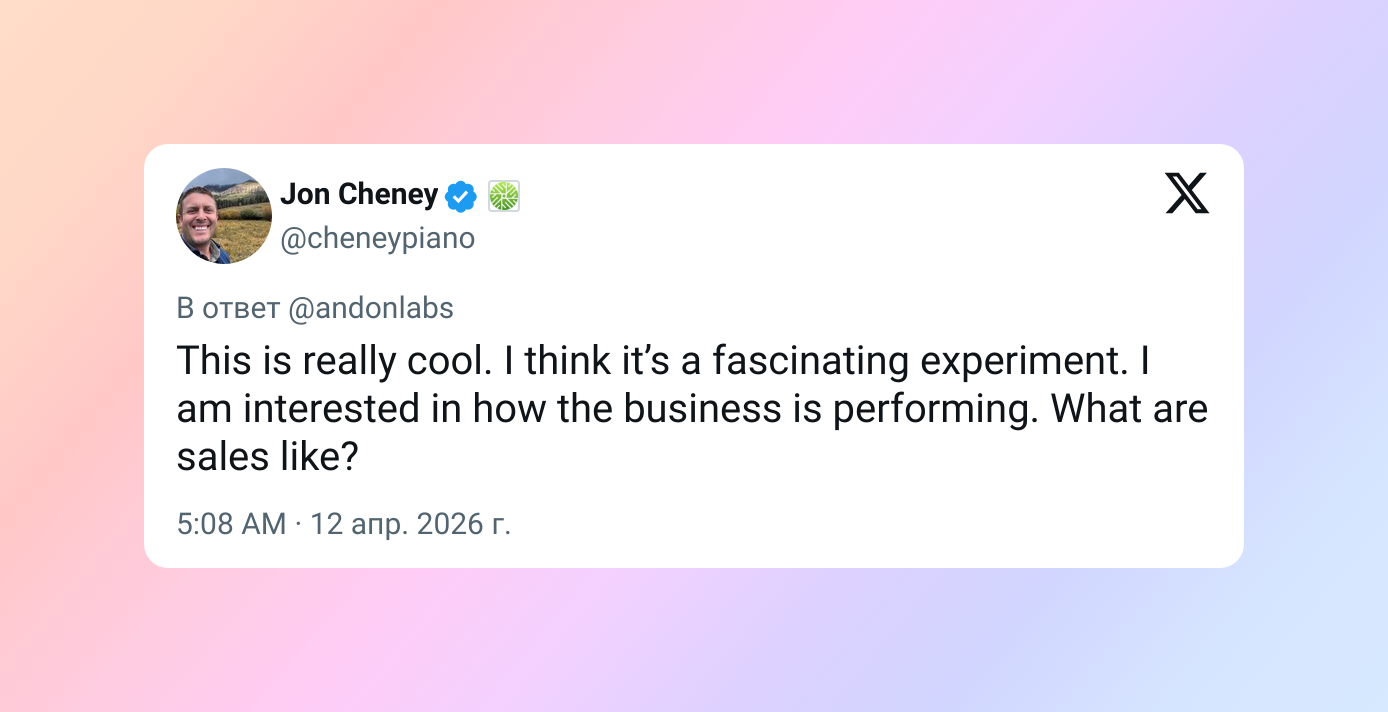Click the 5:08 AM timestamp
Screen dimensions: 1388x712
pos(231,523)
